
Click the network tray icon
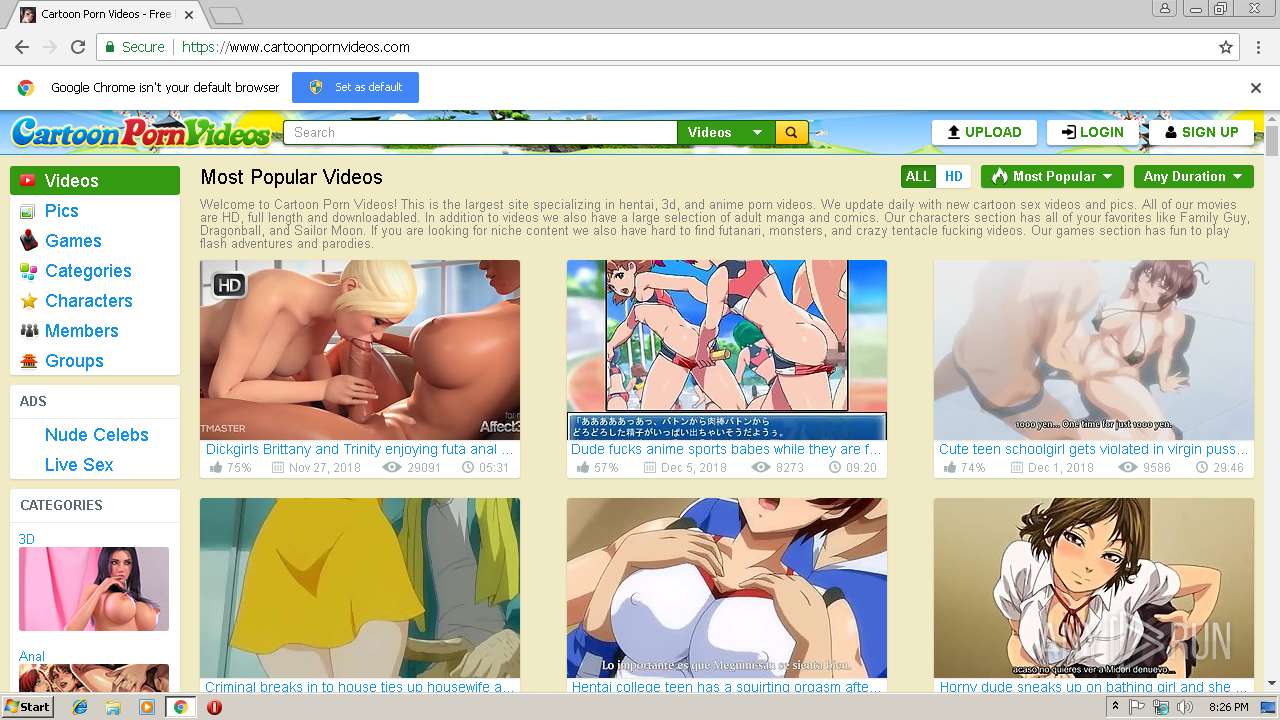click(x=1161, y=707)
